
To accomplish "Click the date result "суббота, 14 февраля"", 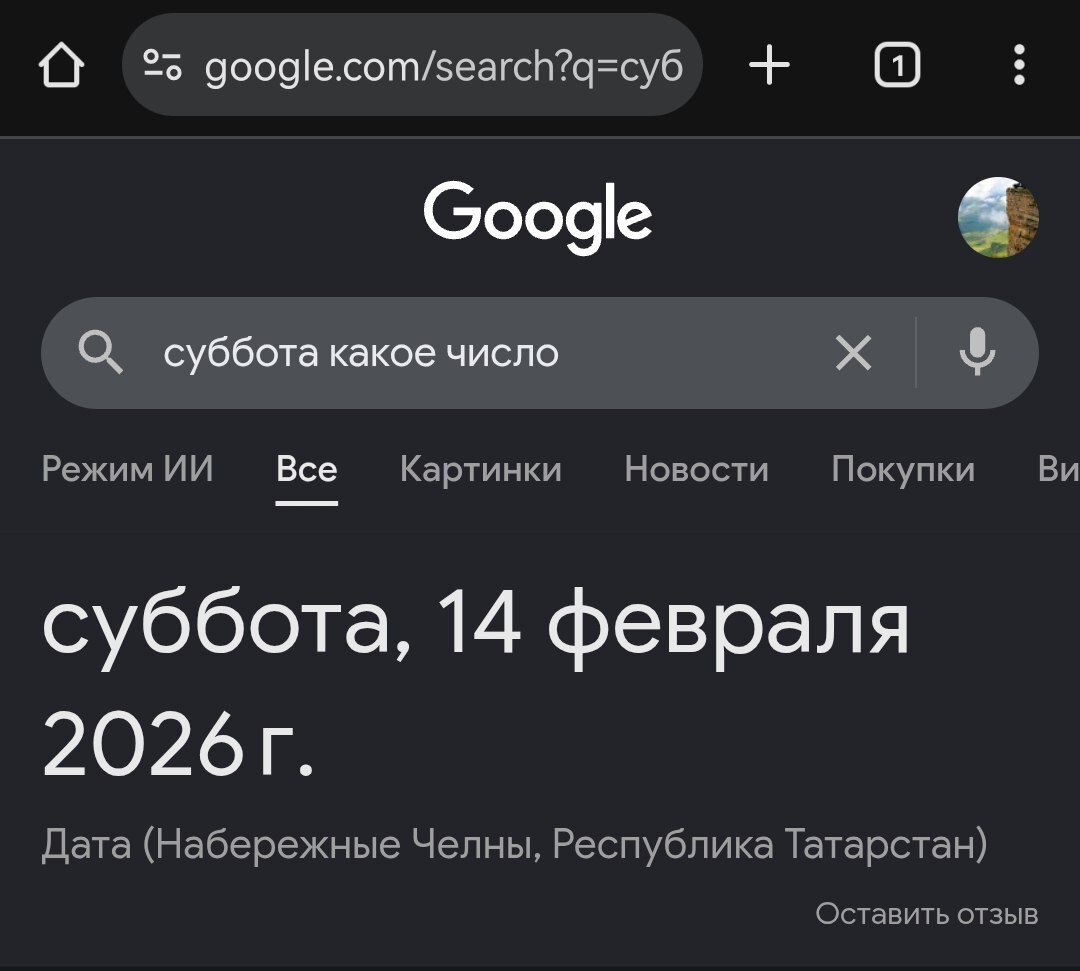I will click(476, 626).
